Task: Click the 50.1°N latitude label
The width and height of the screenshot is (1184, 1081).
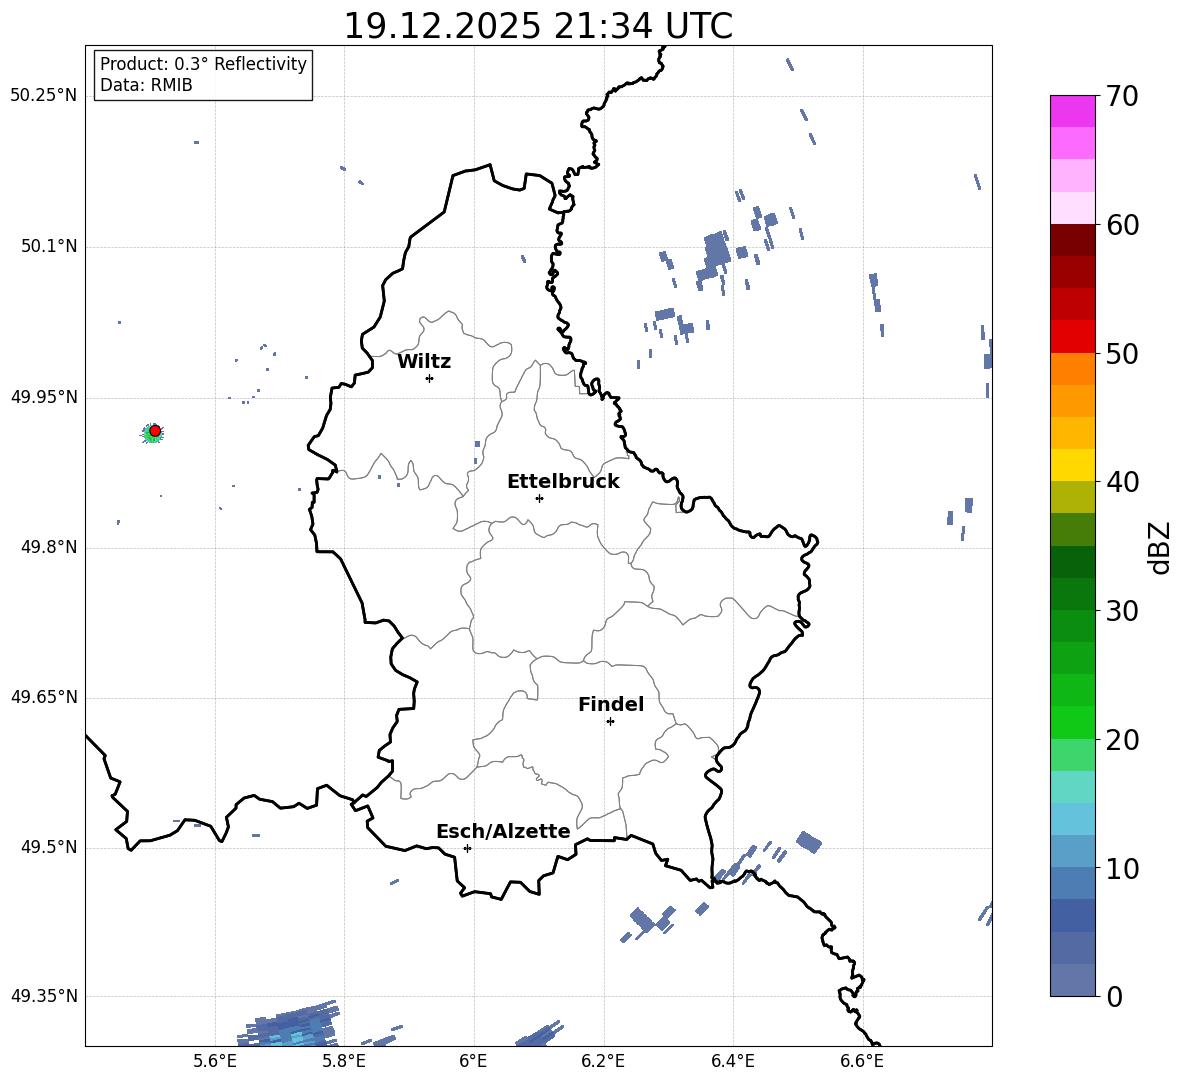Action: (x=49, y=247)
